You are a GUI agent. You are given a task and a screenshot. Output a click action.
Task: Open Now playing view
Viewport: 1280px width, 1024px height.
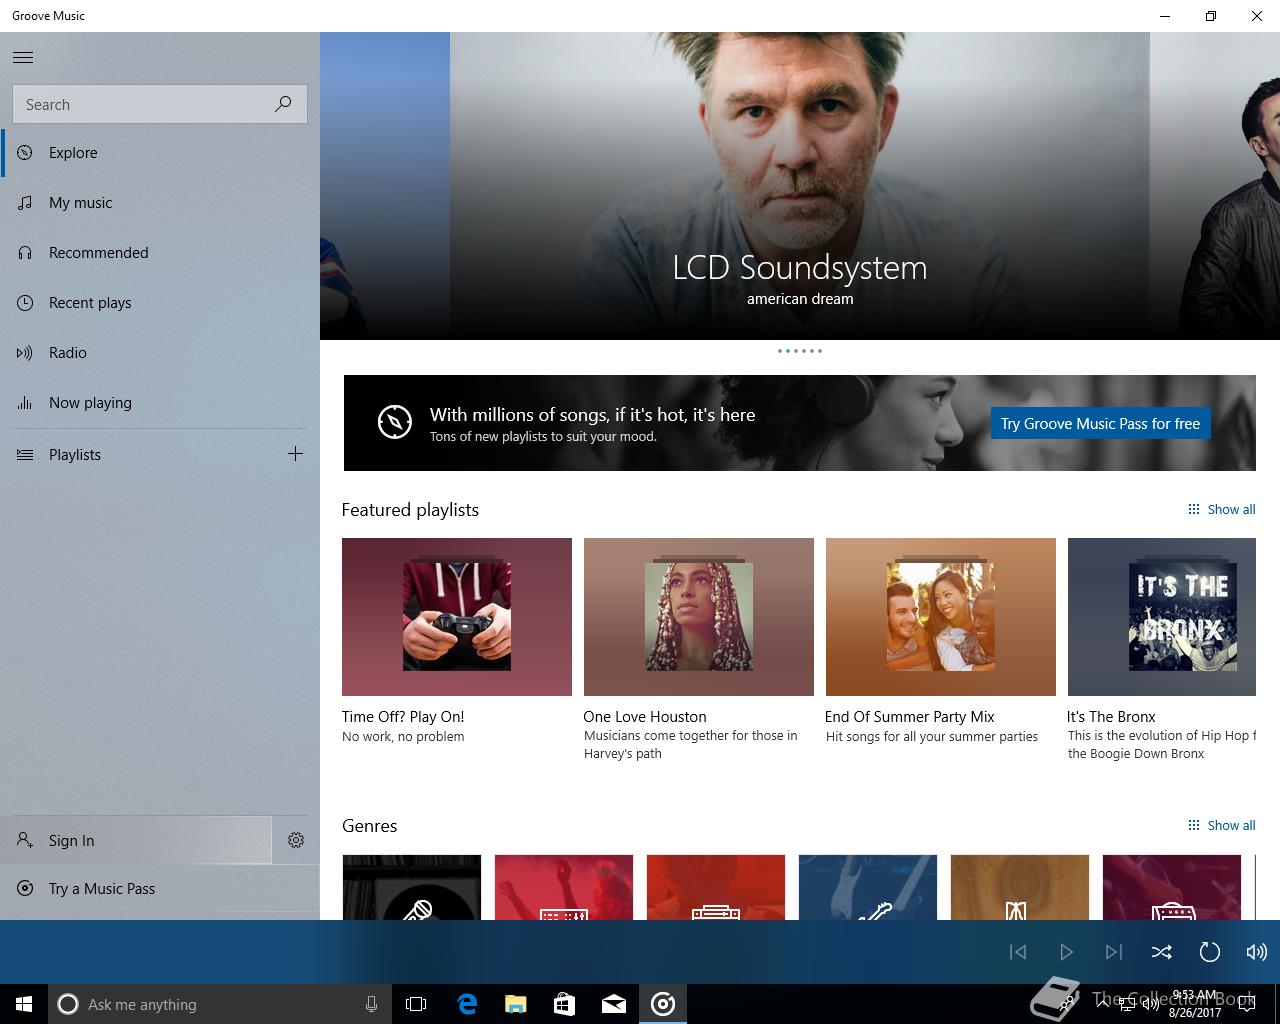pos(160,403)
